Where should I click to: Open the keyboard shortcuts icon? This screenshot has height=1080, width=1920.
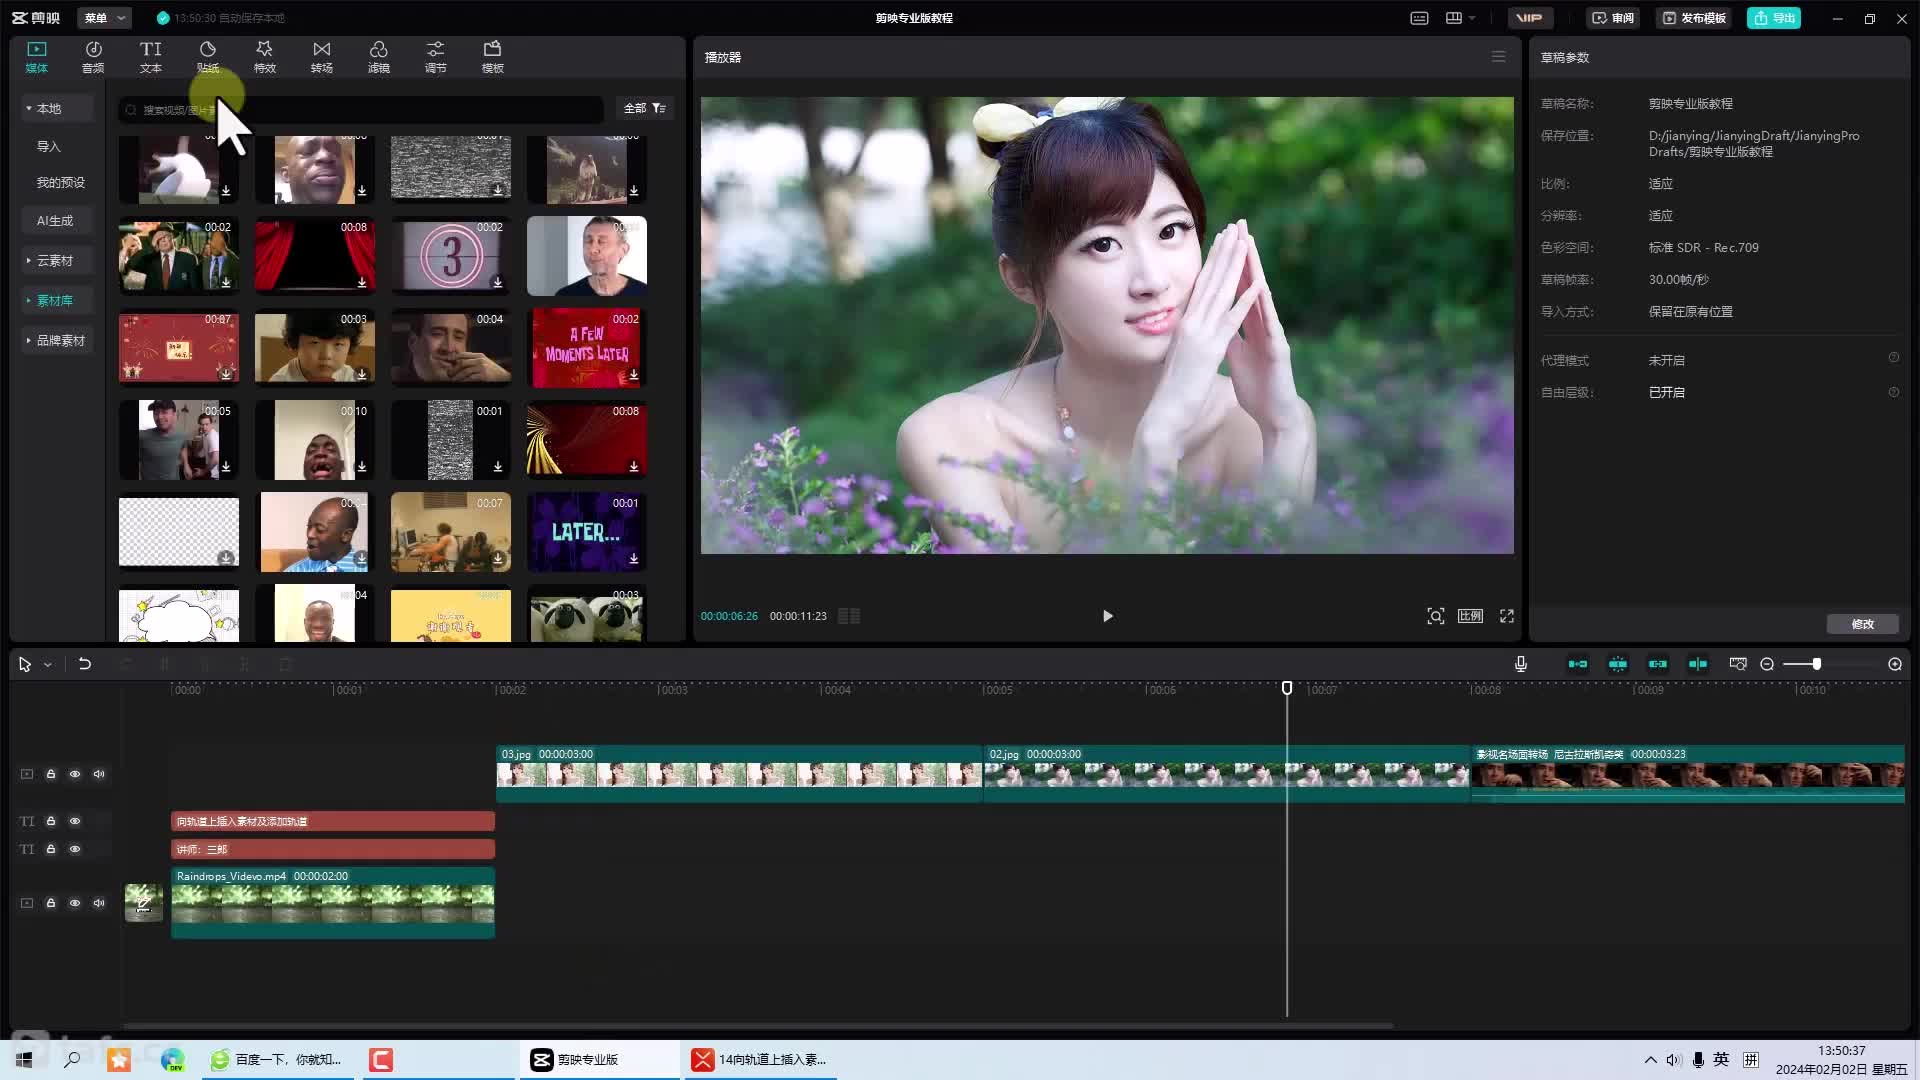(x=1419, y=18)
